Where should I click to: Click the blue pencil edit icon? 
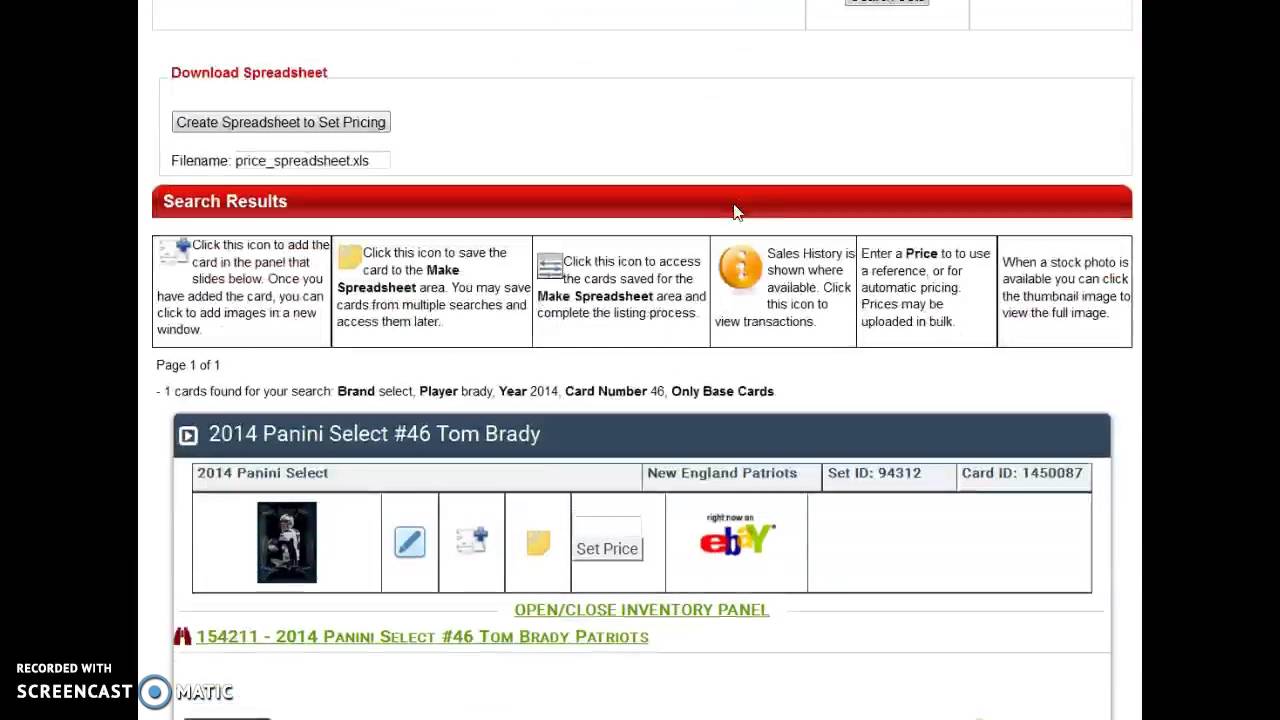(409, 542)
